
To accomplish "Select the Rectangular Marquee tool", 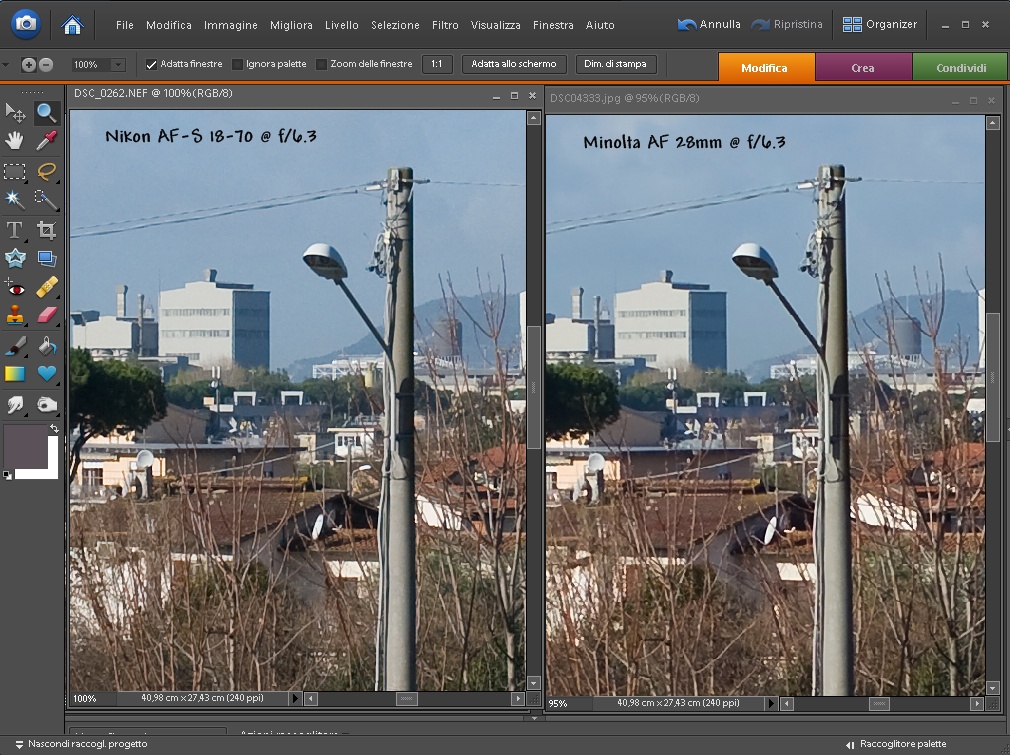I will pyautogui.click(x=15, y=171).
